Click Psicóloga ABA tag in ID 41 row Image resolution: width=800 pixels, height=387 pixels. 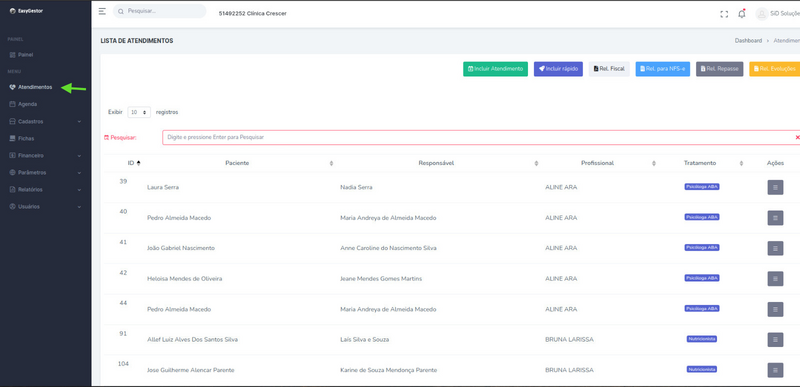[x=702, y=247]
